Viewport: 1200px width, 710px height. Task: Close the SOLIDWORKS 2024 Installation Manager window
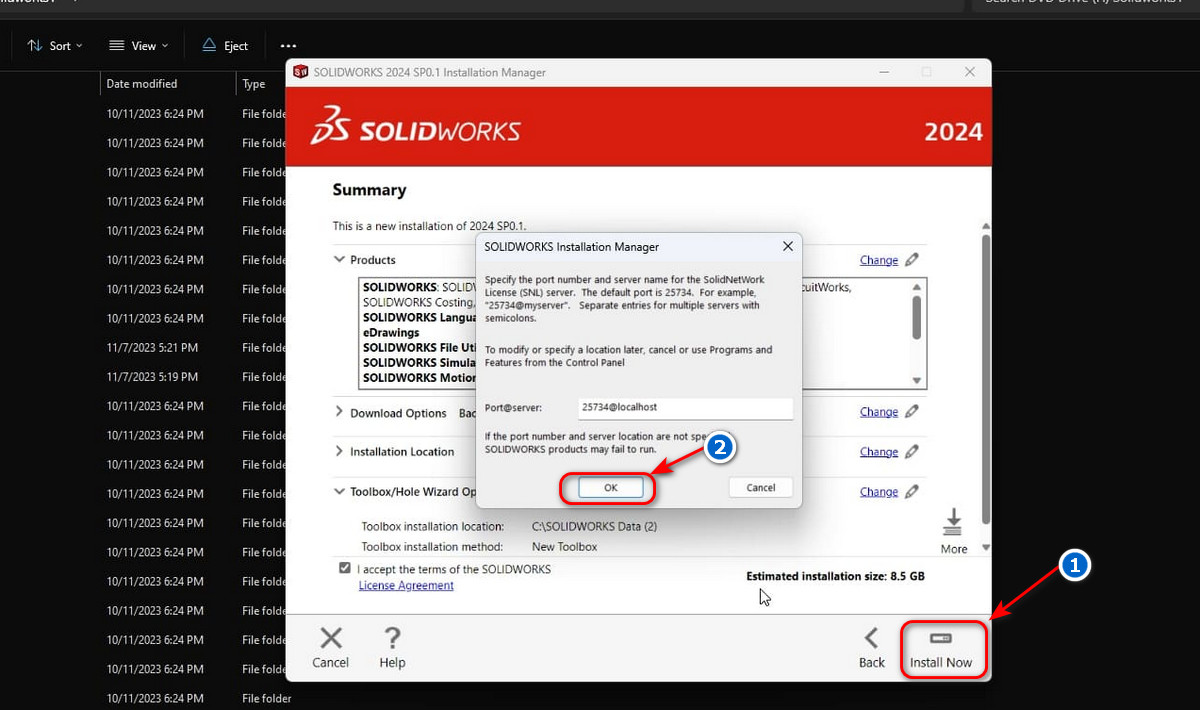click(x=969, y=72)
